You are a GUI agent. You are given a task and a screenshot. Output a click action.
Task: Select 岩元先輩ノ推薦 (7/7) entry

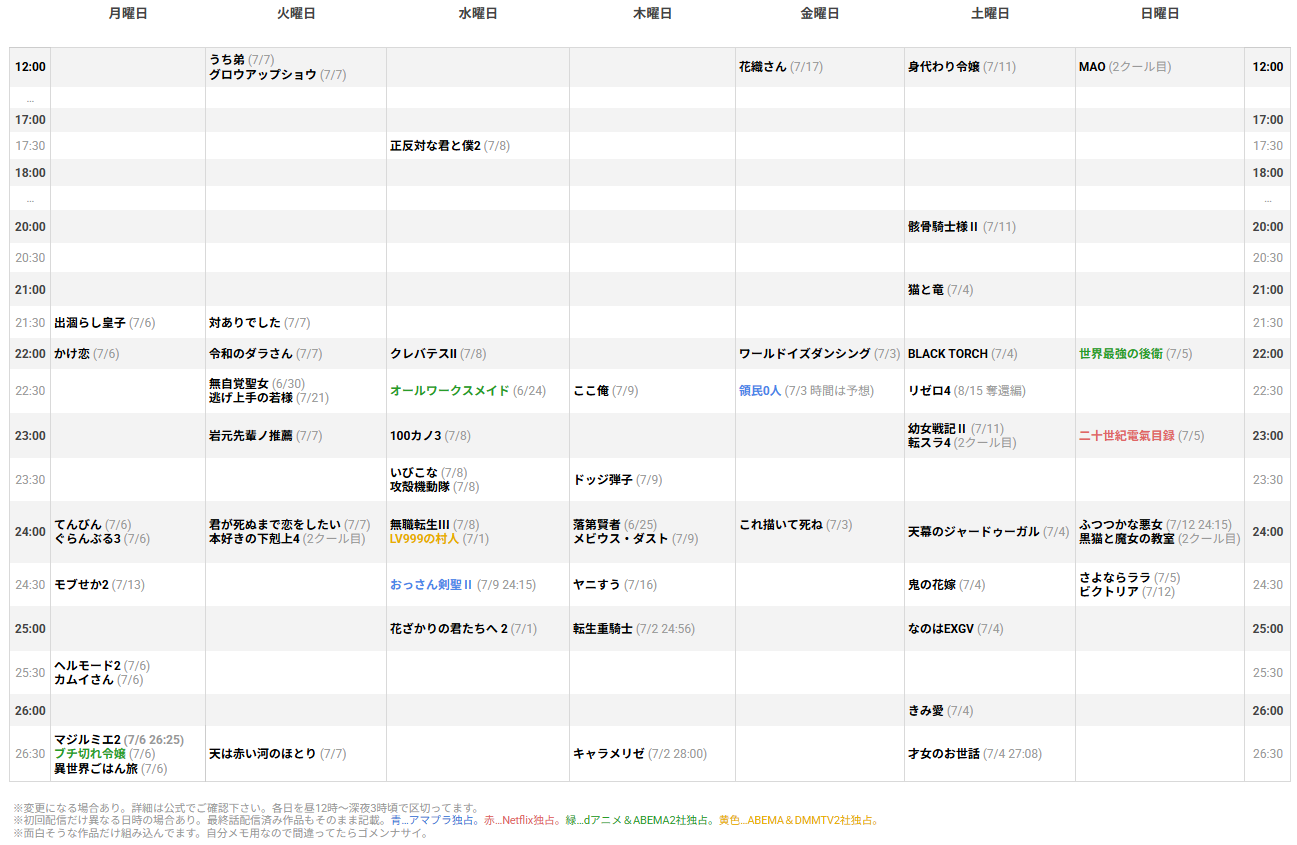[x=266, y=436]
